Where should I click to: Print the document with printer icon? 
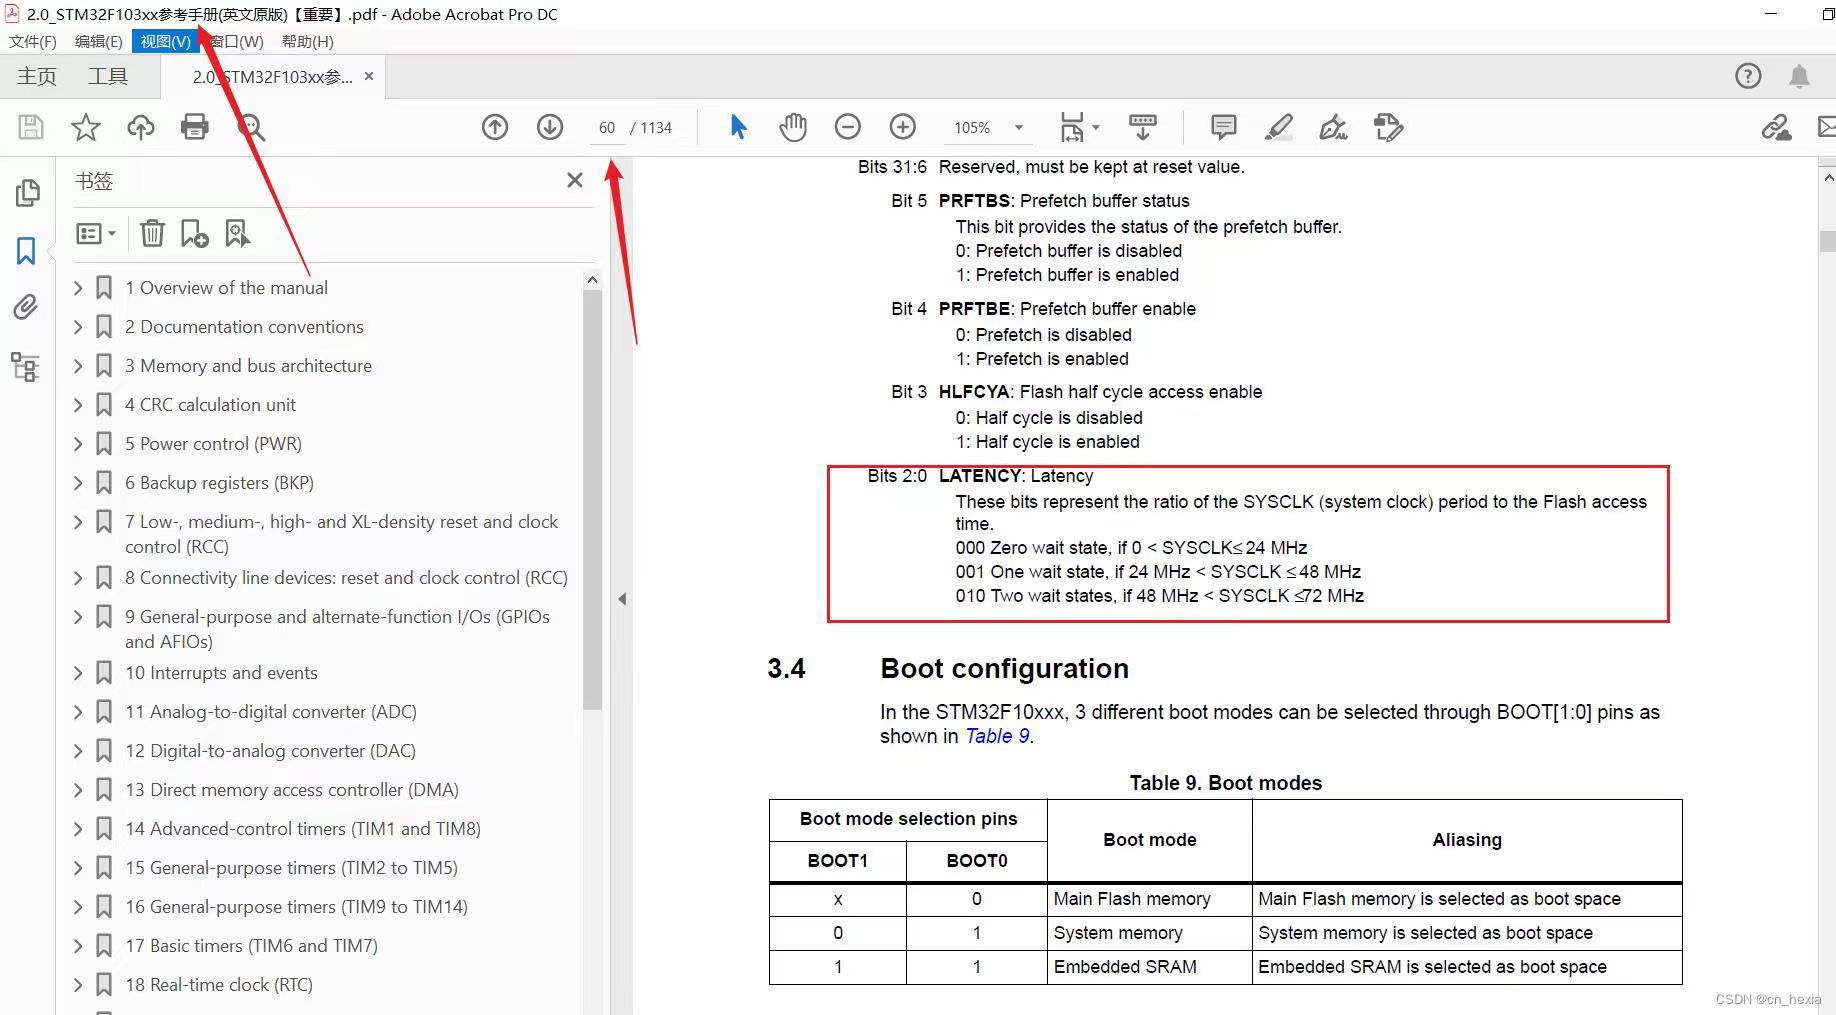click(195, 127)
